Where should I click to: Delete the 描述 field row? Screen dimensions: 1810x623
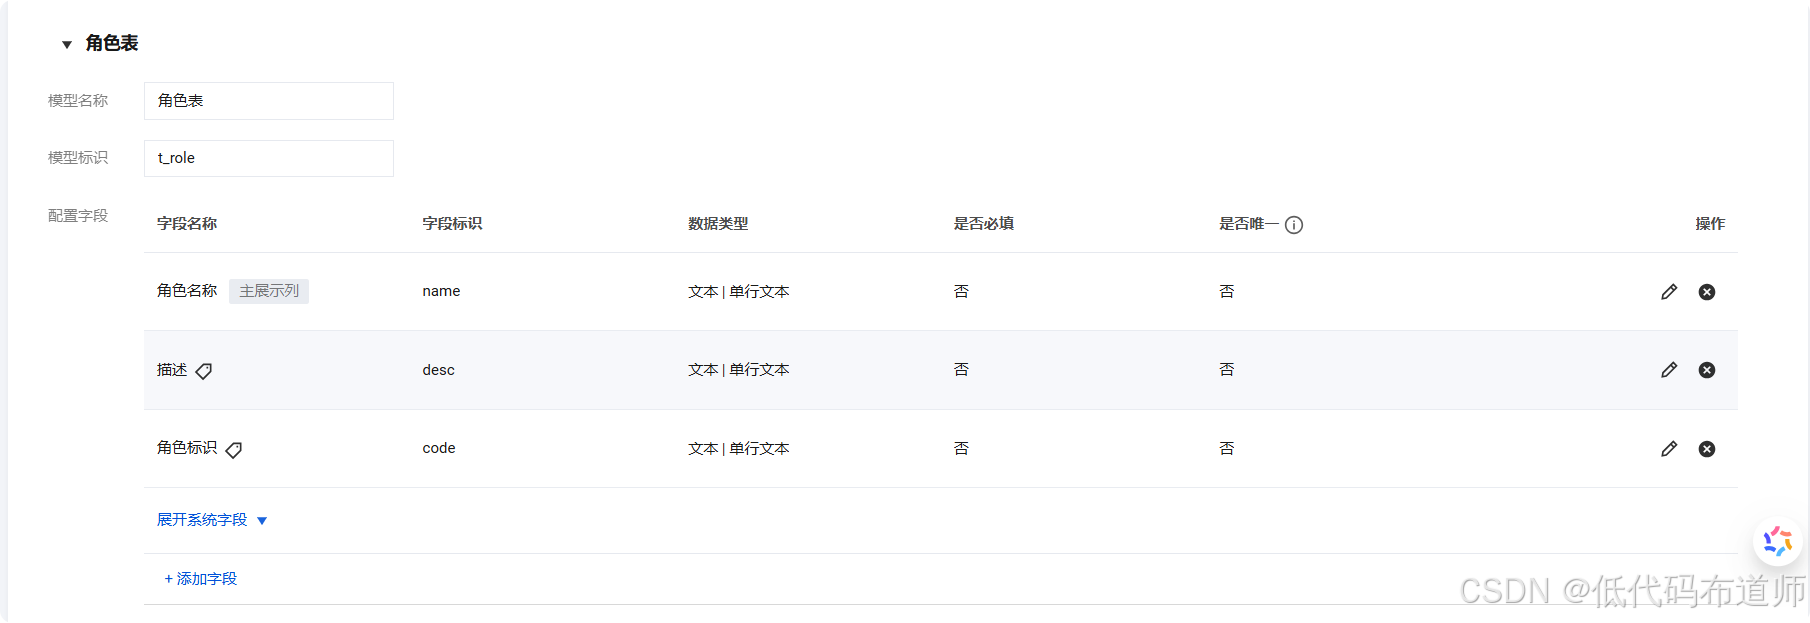[1707, 370]
